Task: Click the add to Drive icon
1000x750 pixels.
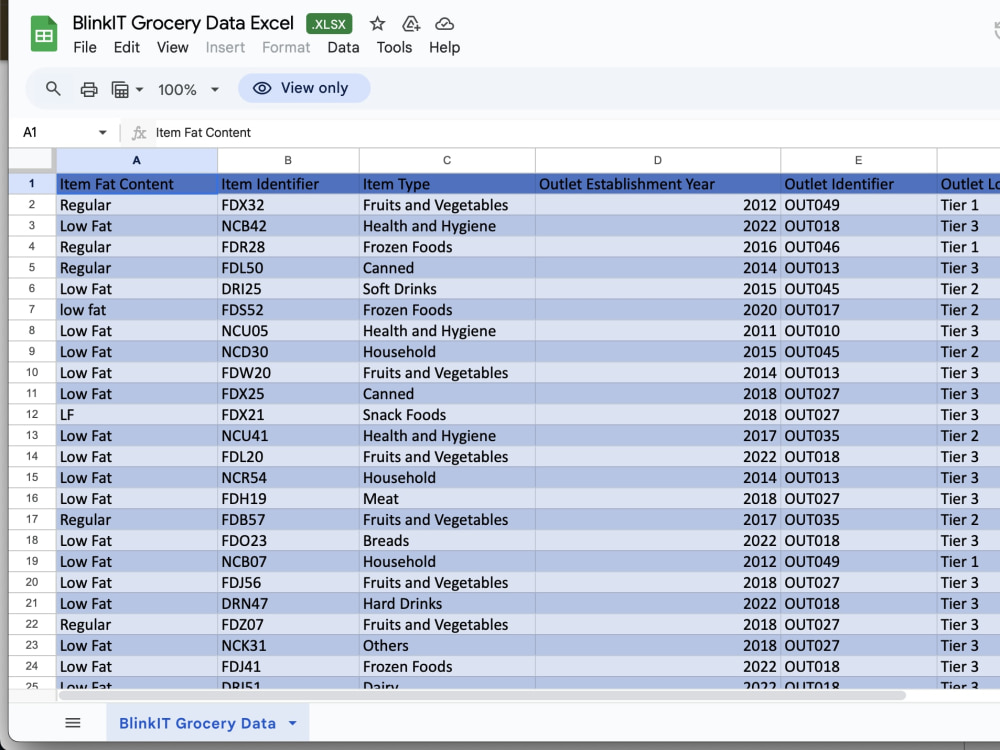Action: (x=411, y=24)
